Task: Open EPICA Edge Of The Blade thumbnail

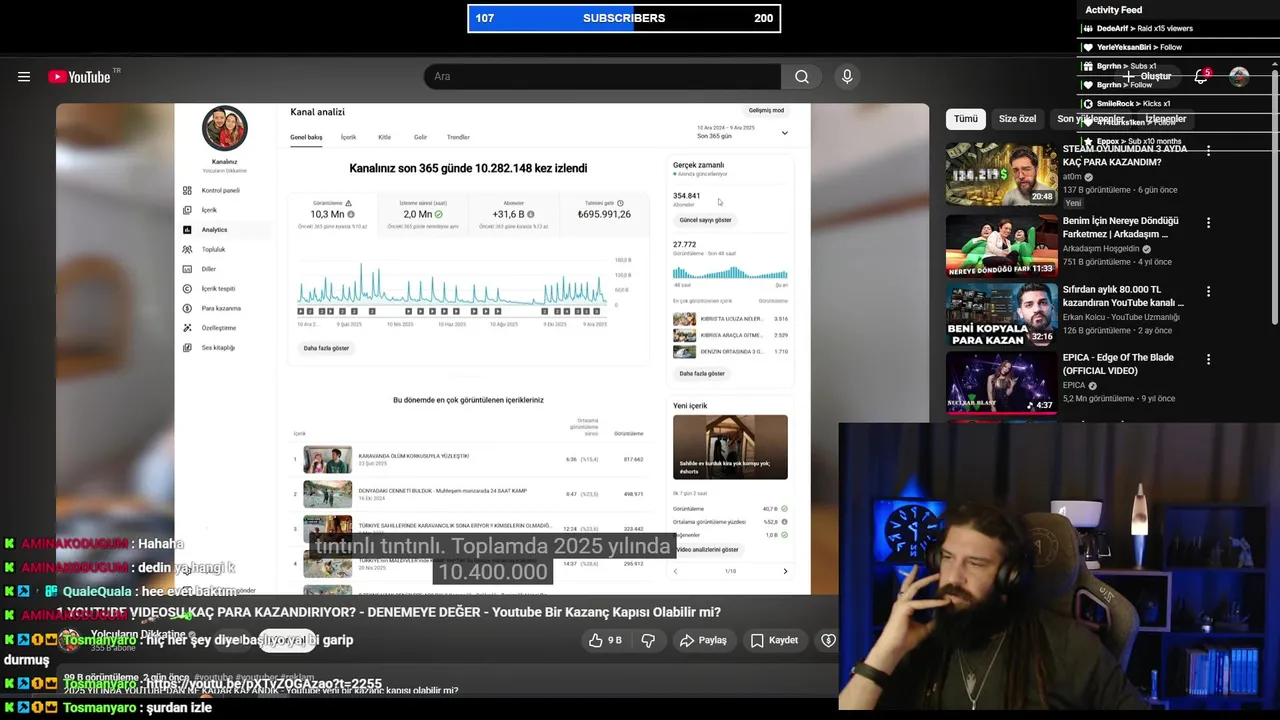Action: pyautogui.click(x=1002, y=382)
